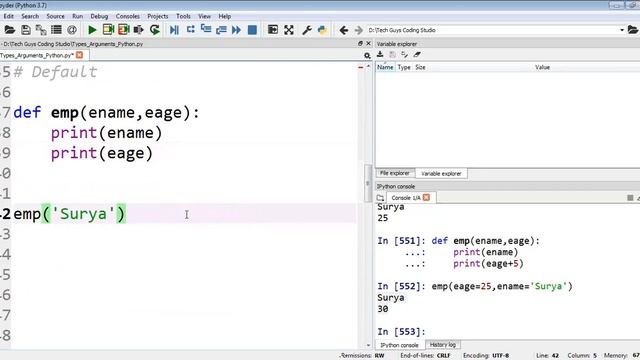This screenshot has width=640, height=360.
Task: Browse console tabs icon
Action: point(380,198)
